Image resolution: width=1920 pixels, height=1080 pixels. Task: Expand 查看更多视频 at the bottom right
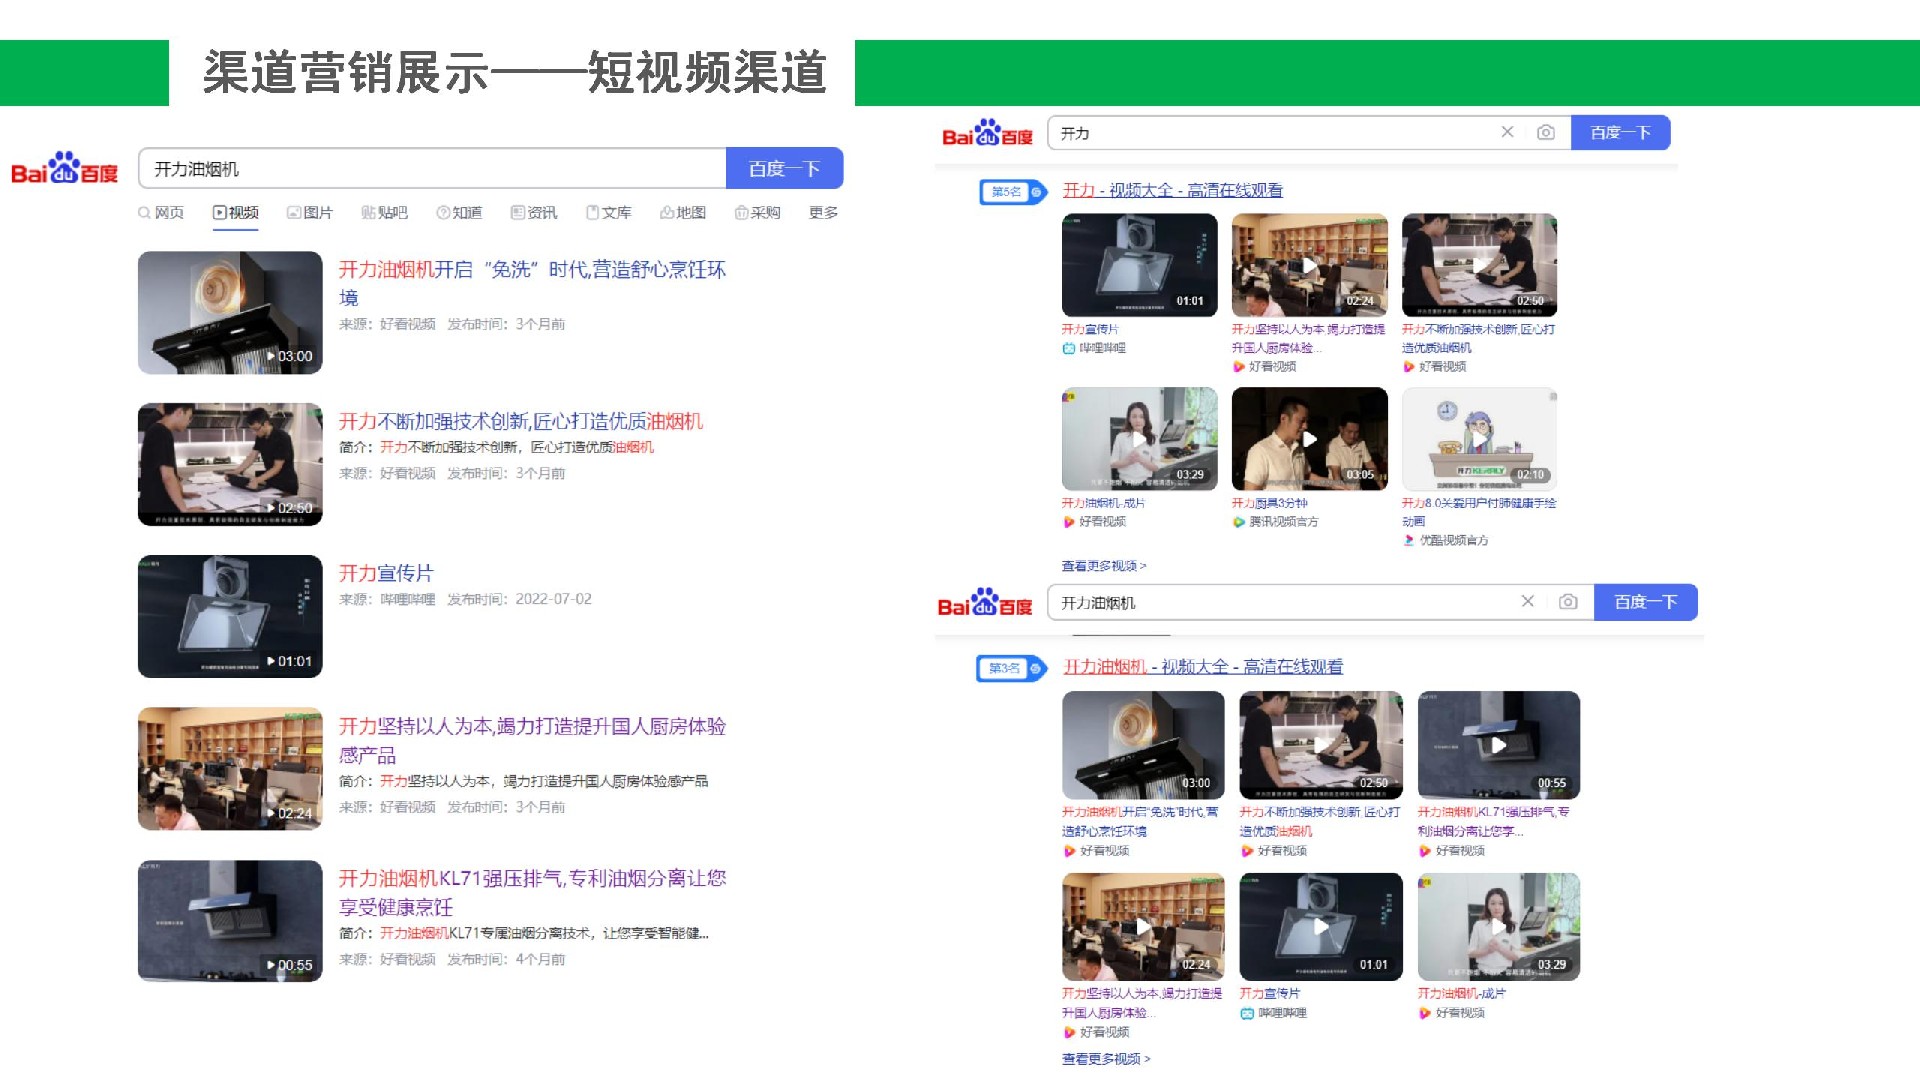click(x=1105, y=1059)
